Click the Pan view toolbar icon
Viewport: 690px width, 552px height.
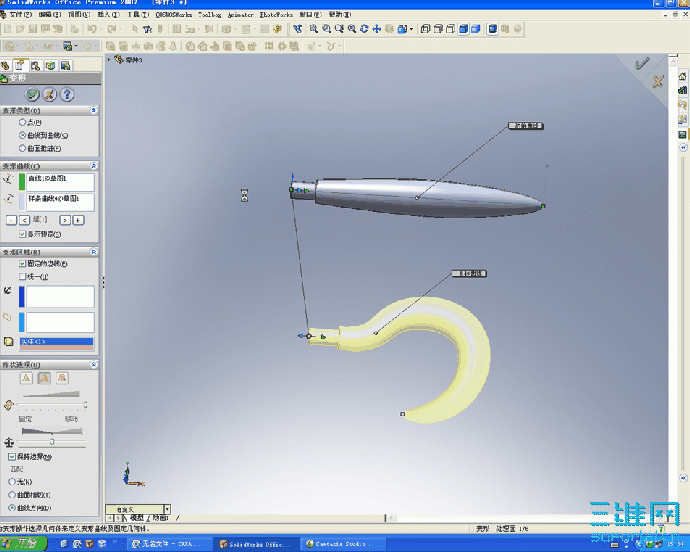[377, 29]
